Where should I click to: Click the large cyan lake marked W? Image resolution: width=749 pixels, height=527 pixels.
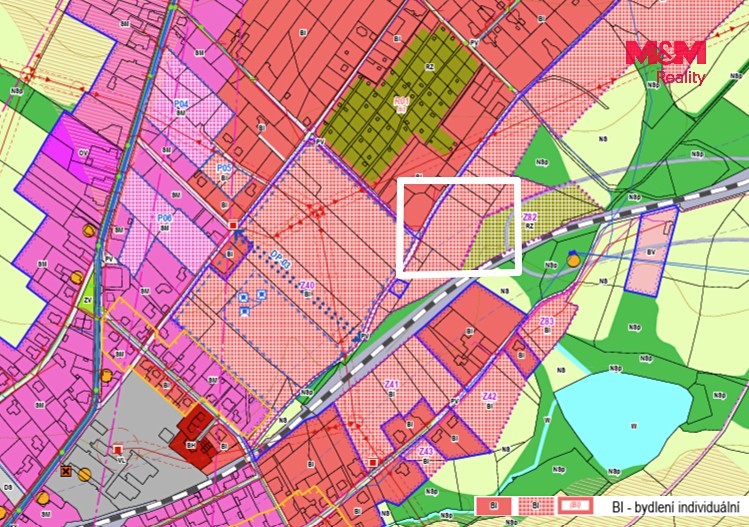[x=622, y=418]
